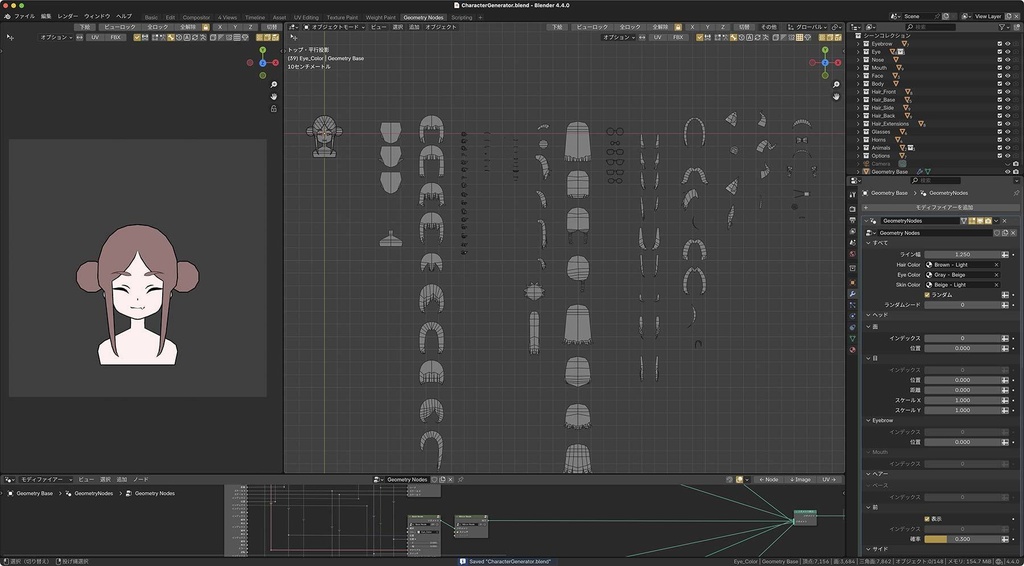Viewport: 1024px width, 566px height.
Task: Expand the Hair_Extensions collection
Action: pyautogui.click(x=858, y=124)
